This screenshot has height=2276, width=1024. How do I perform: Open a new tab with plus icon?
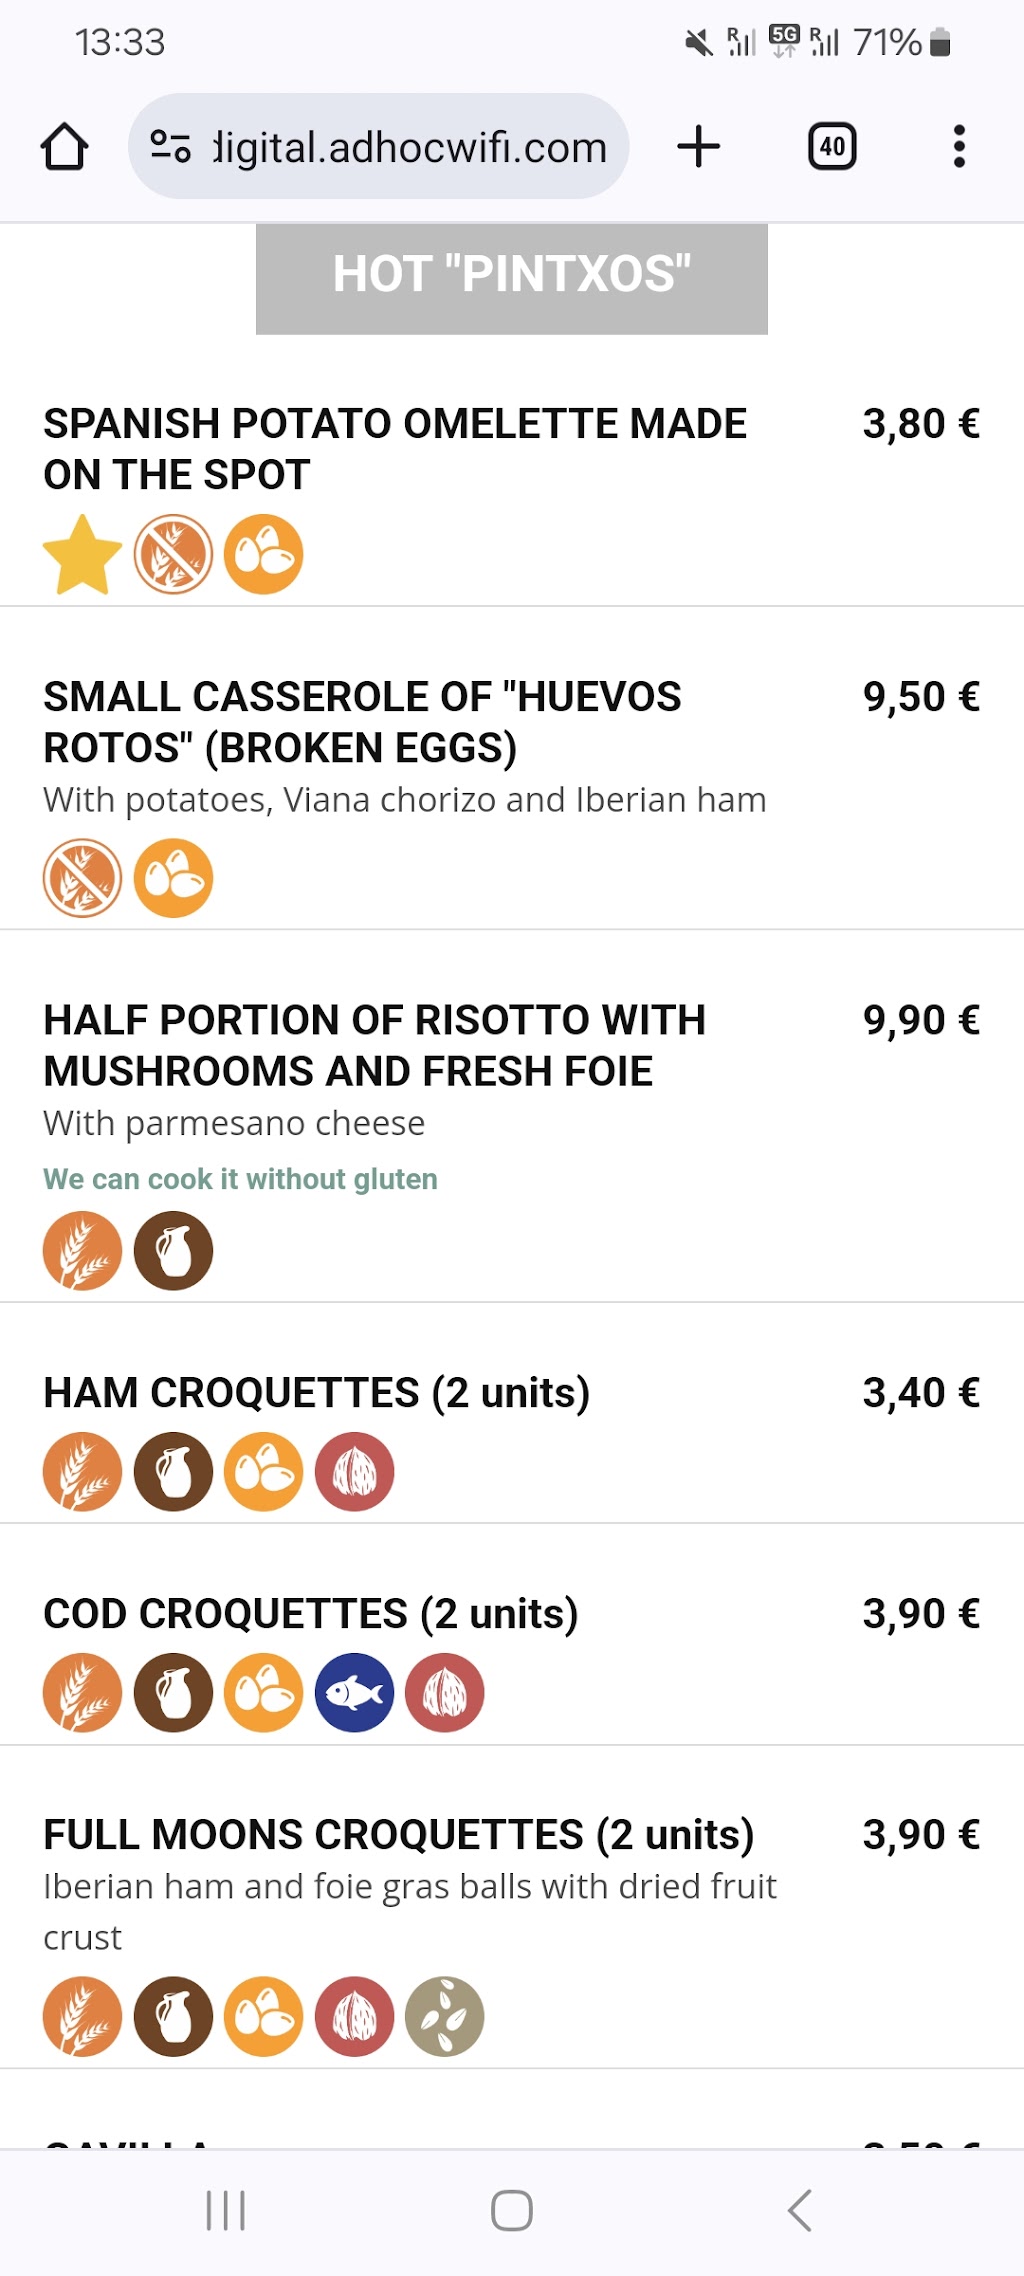[698, 147]
